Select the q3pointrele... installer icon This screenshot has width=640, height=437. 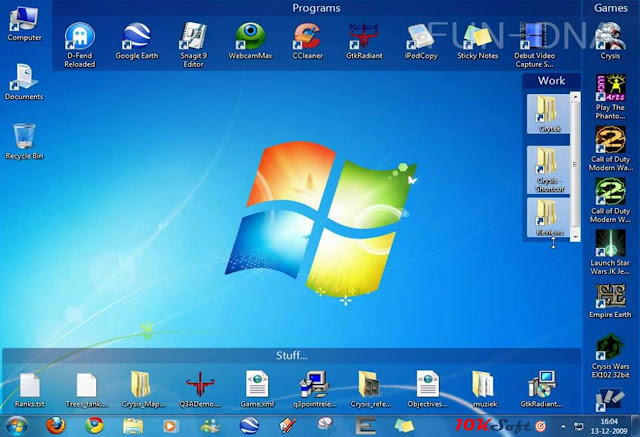[314, 390]
